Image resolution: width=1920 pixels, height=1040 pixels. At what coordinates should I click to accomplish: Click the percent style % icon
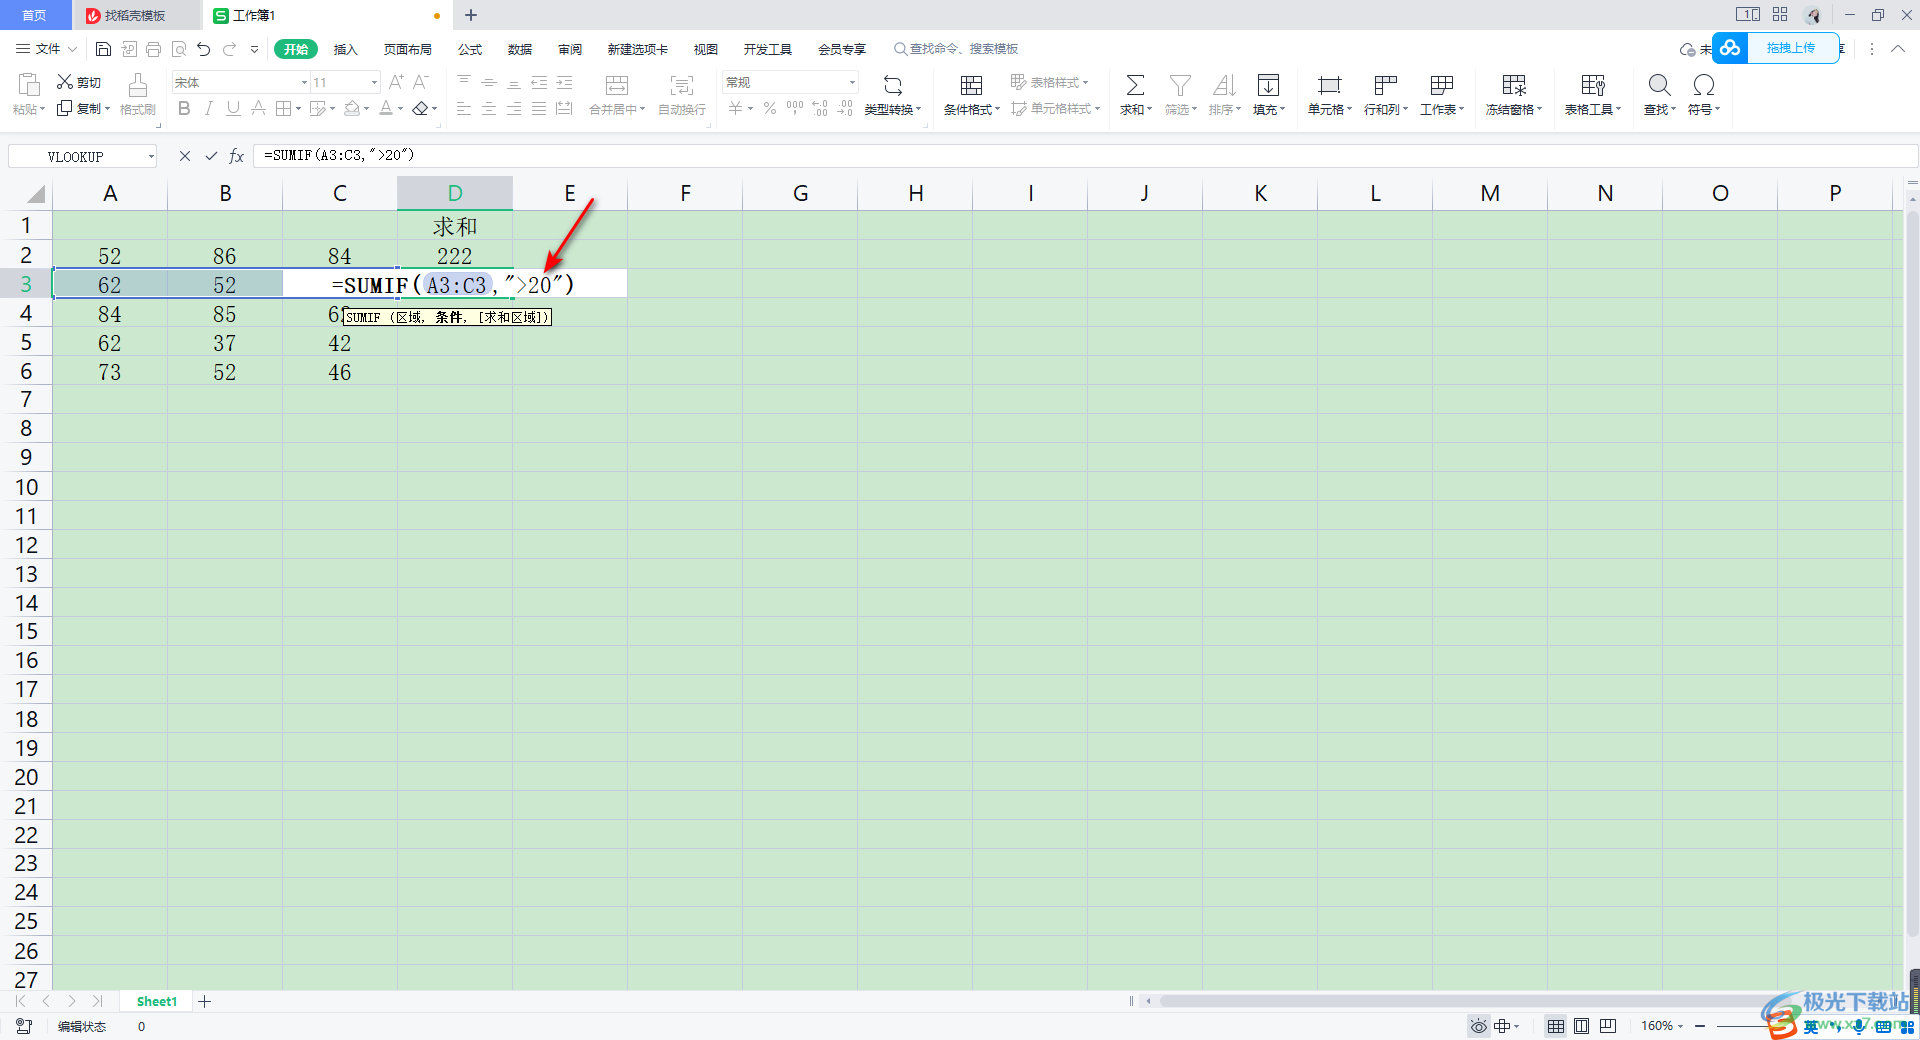770,109
